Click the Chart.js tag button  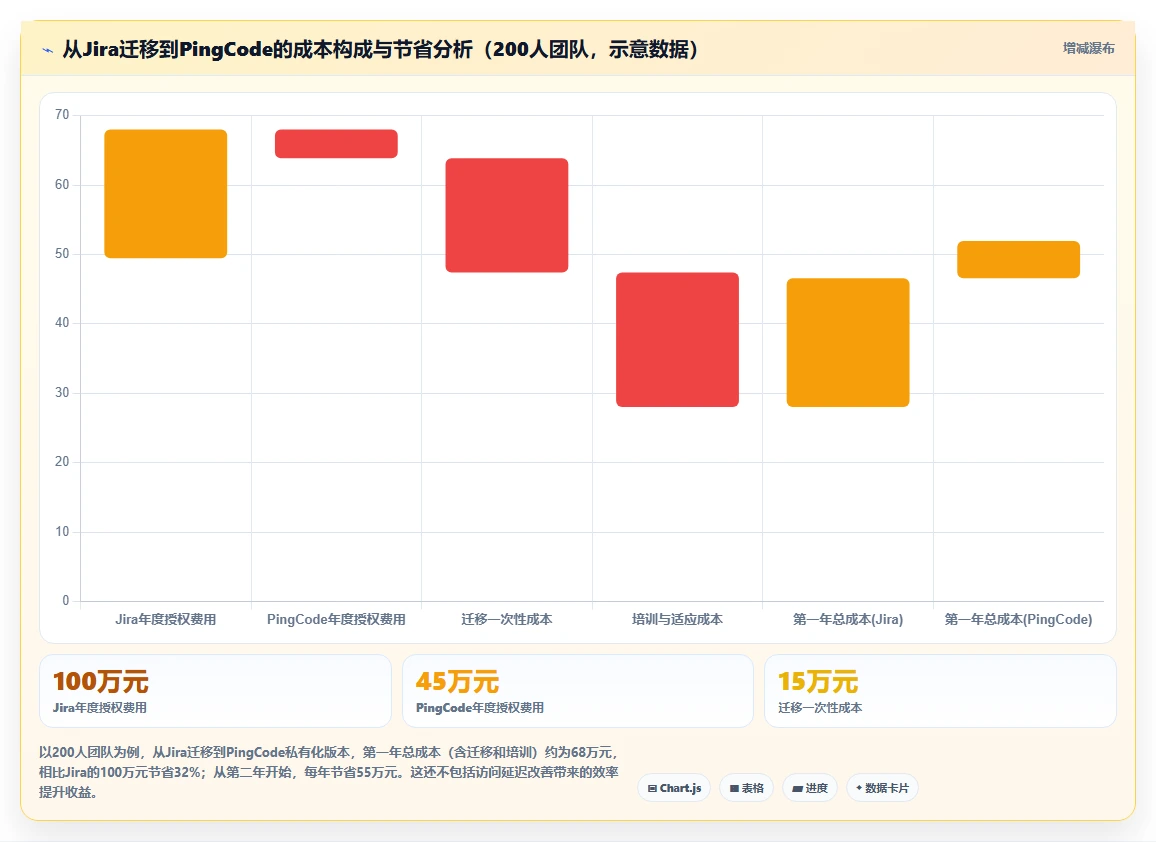click(x=674, y=788)
